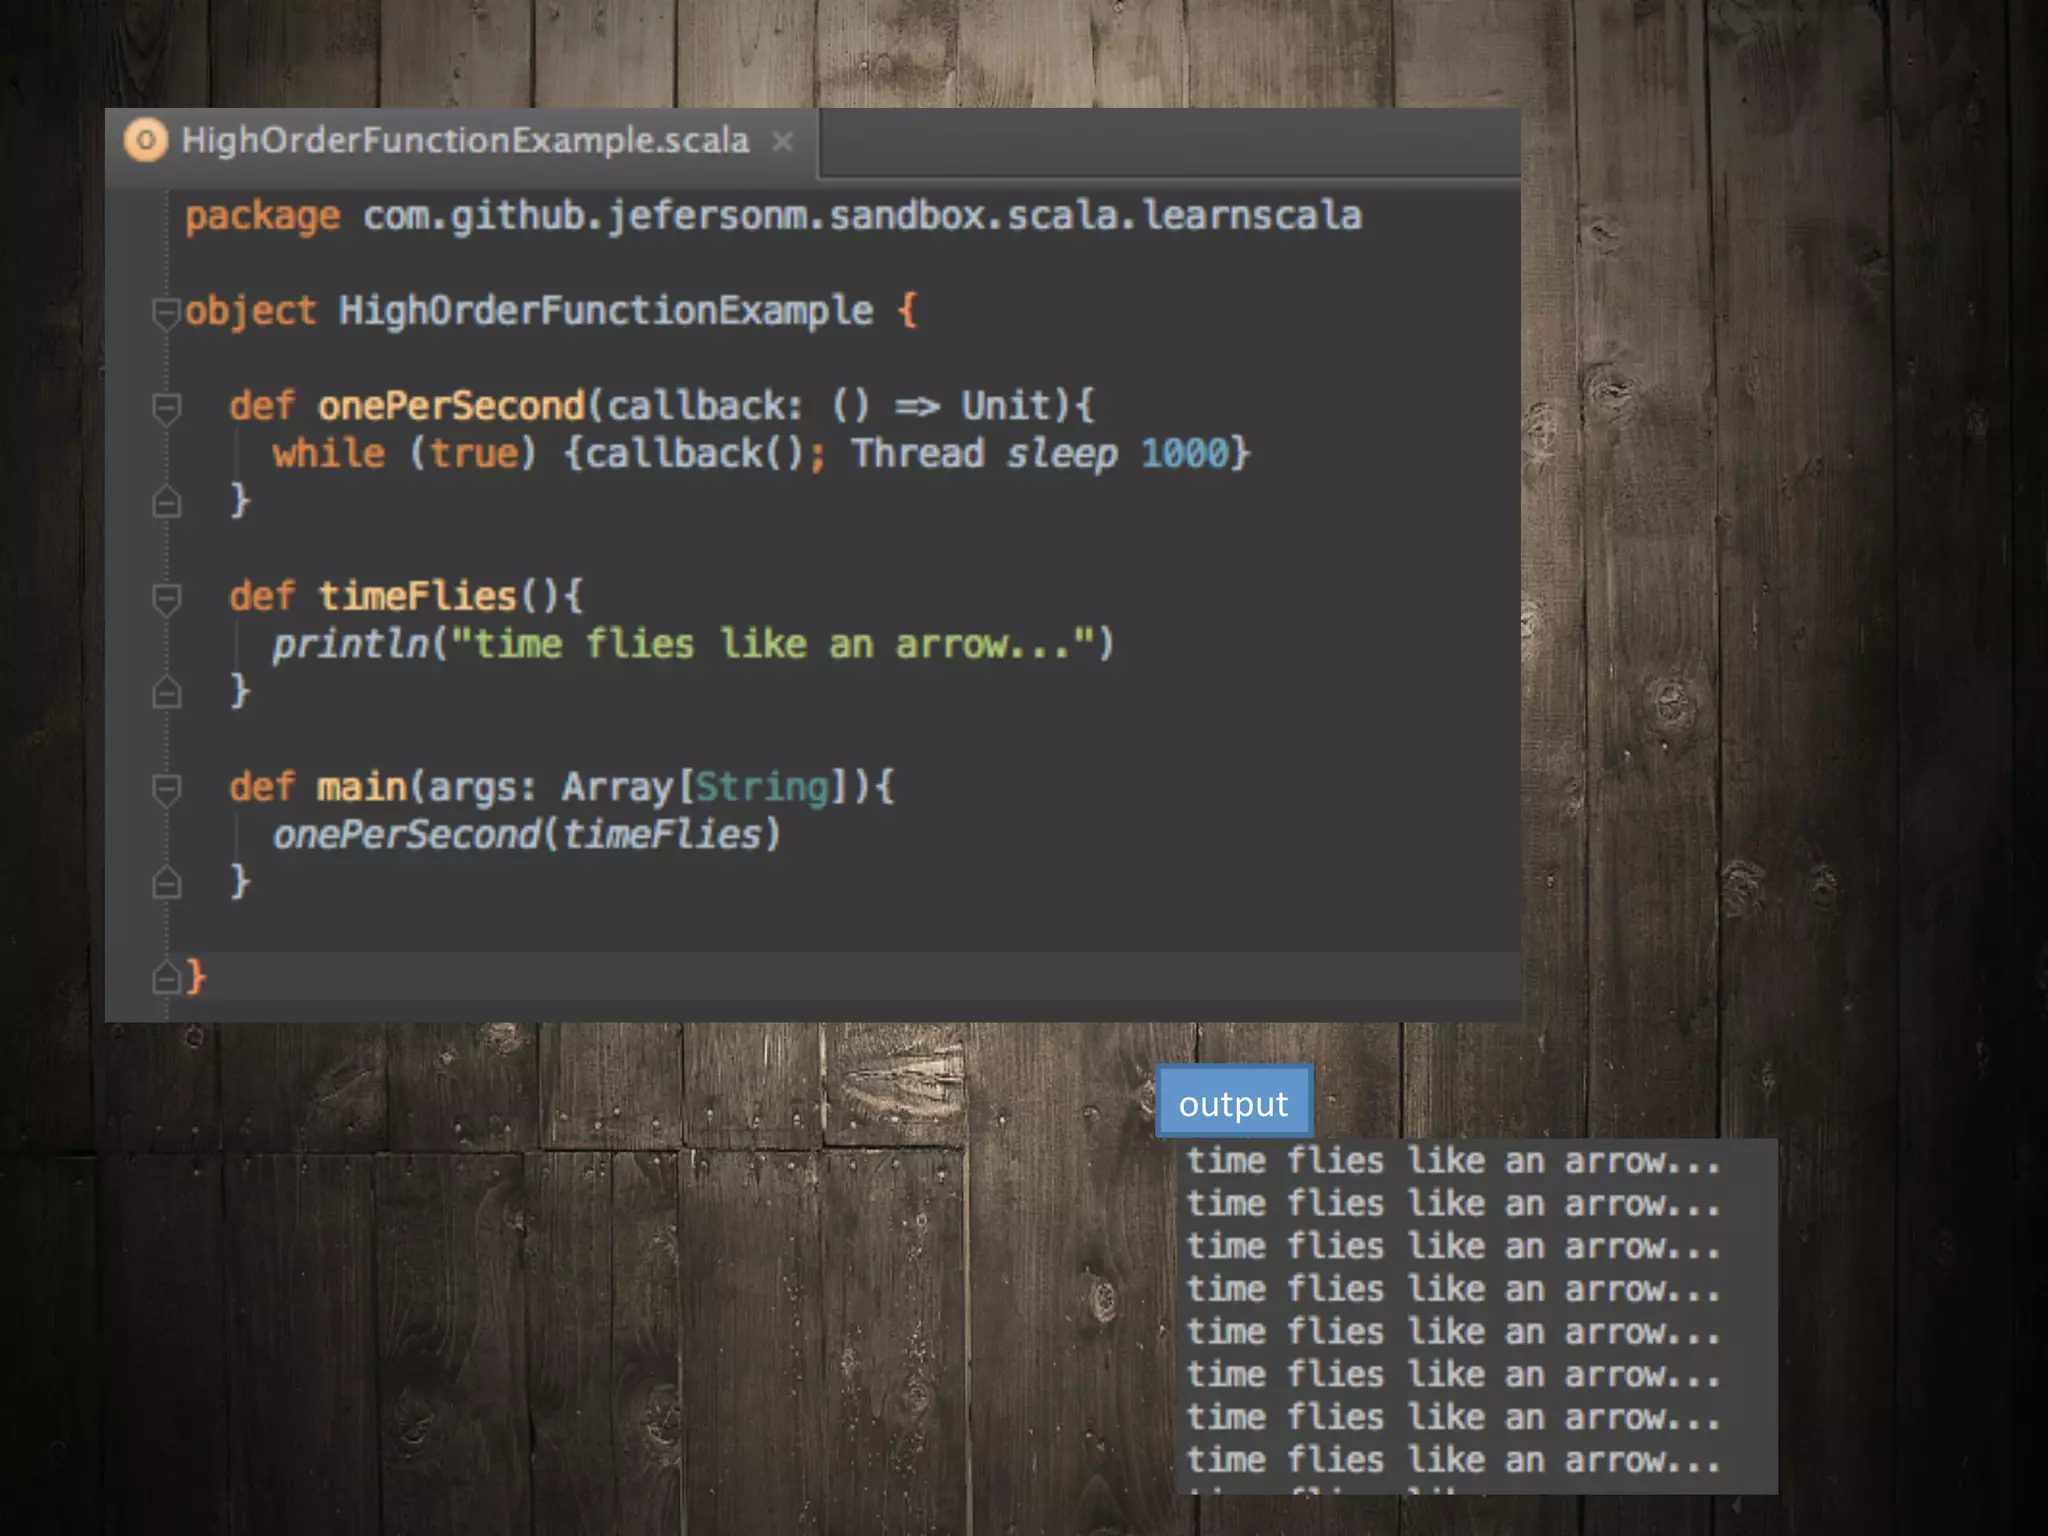Click the fold end marker of onePerSecond
2048x1536 pixels.
pos(166,501)
